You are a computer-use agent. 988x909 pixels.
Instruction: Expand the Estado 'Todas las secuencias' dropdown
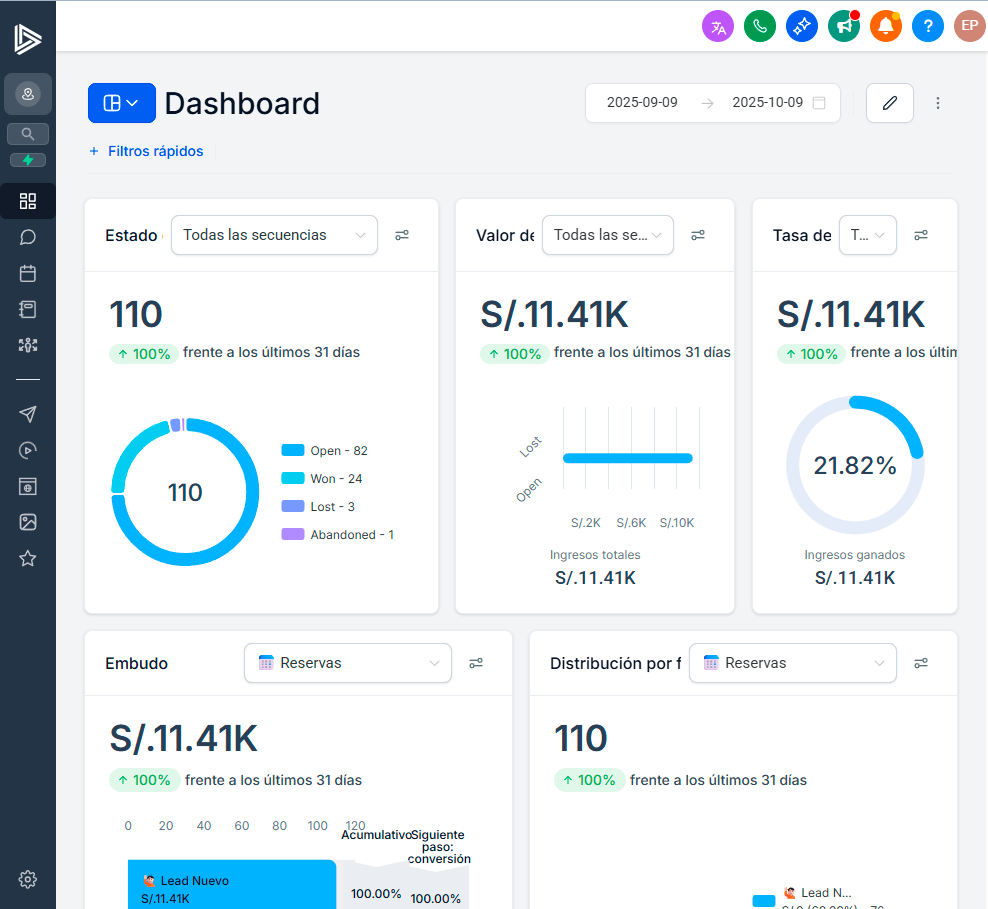(x=274, y=235)
